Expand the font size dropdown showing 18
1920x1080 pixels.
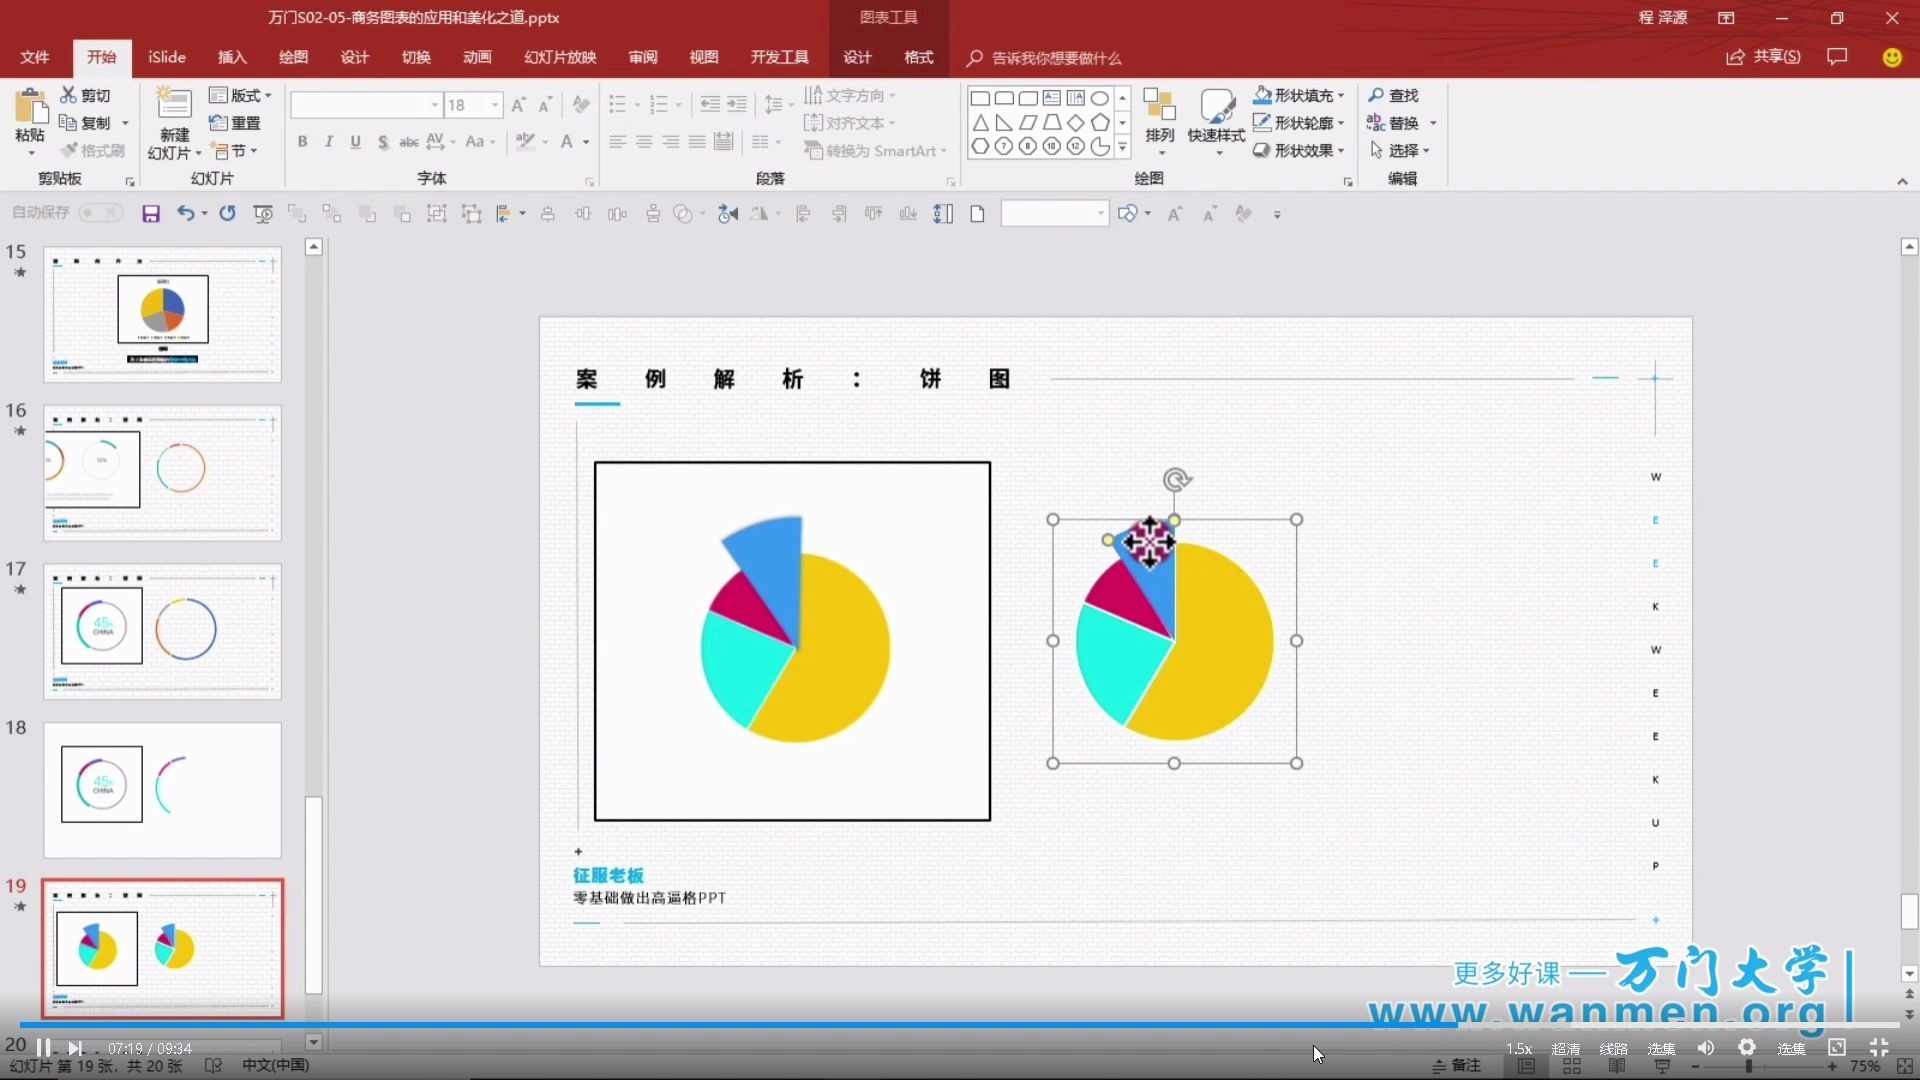click(495, 105)
